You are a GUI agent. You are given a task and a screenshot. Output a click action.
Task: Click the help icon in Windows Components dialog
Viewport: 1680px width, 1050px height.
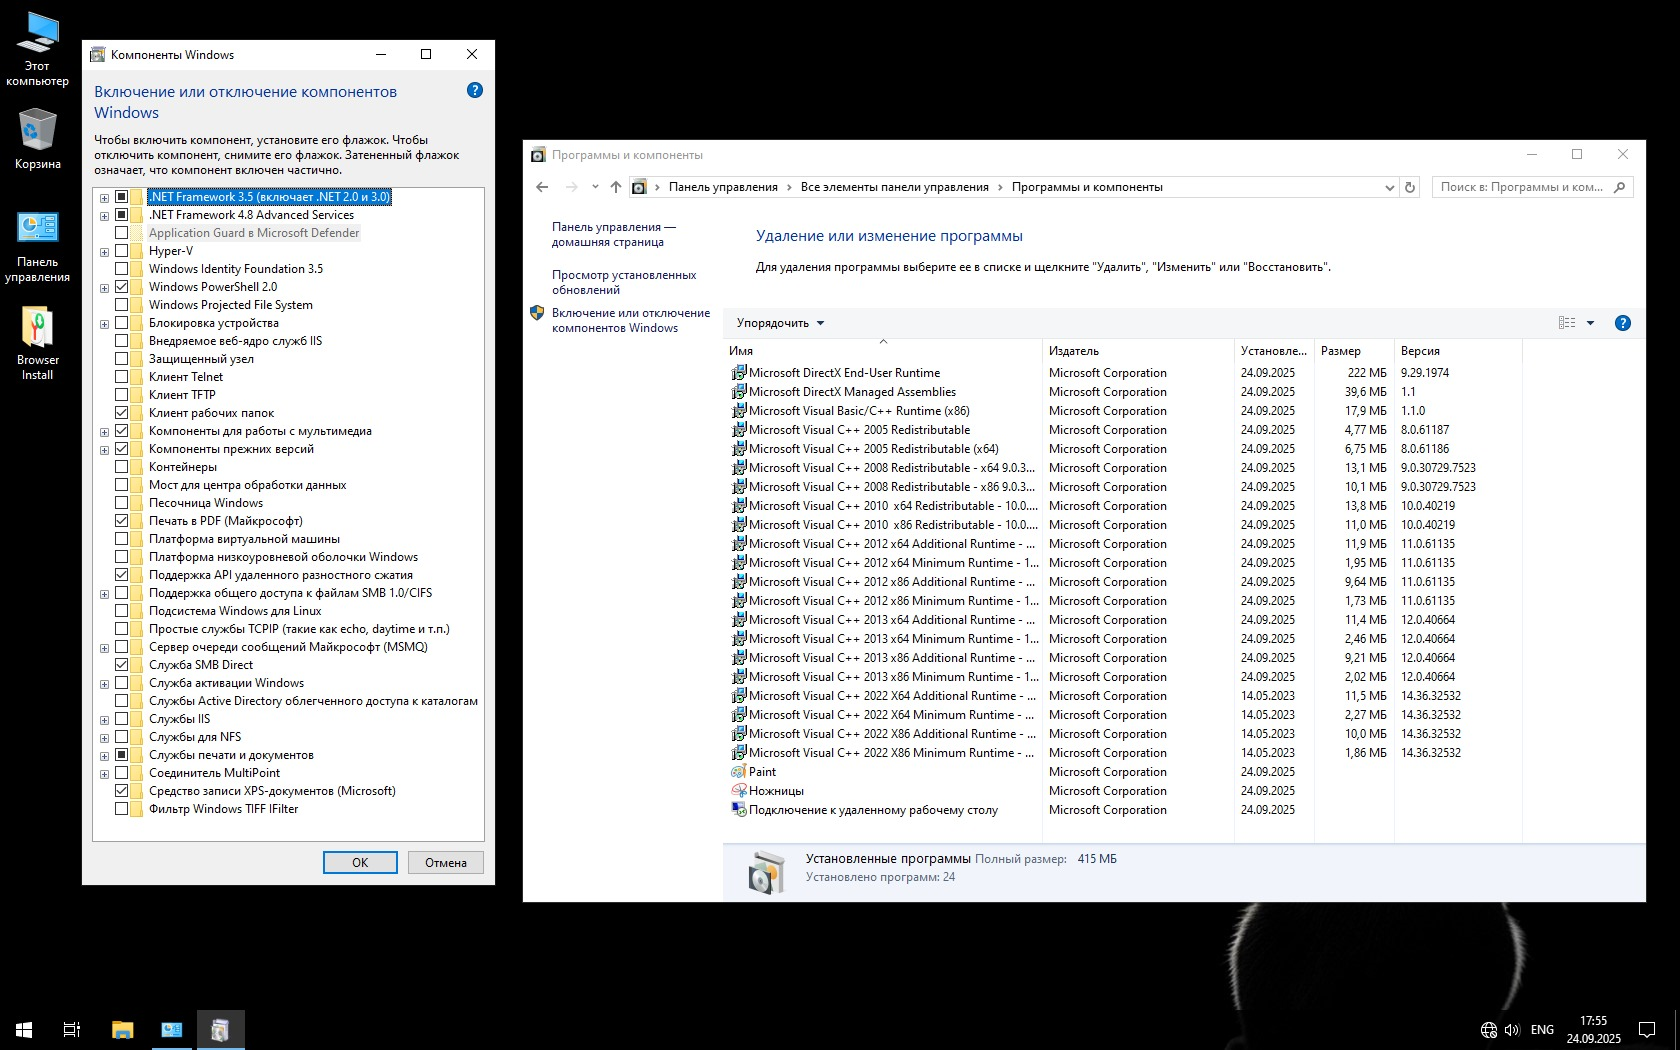pyautogui.click(x=475, y=90)
